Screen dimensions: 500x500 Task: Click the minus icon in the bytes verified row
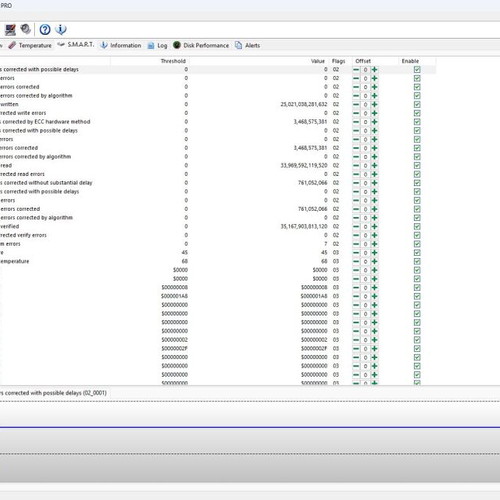(356, 227)
